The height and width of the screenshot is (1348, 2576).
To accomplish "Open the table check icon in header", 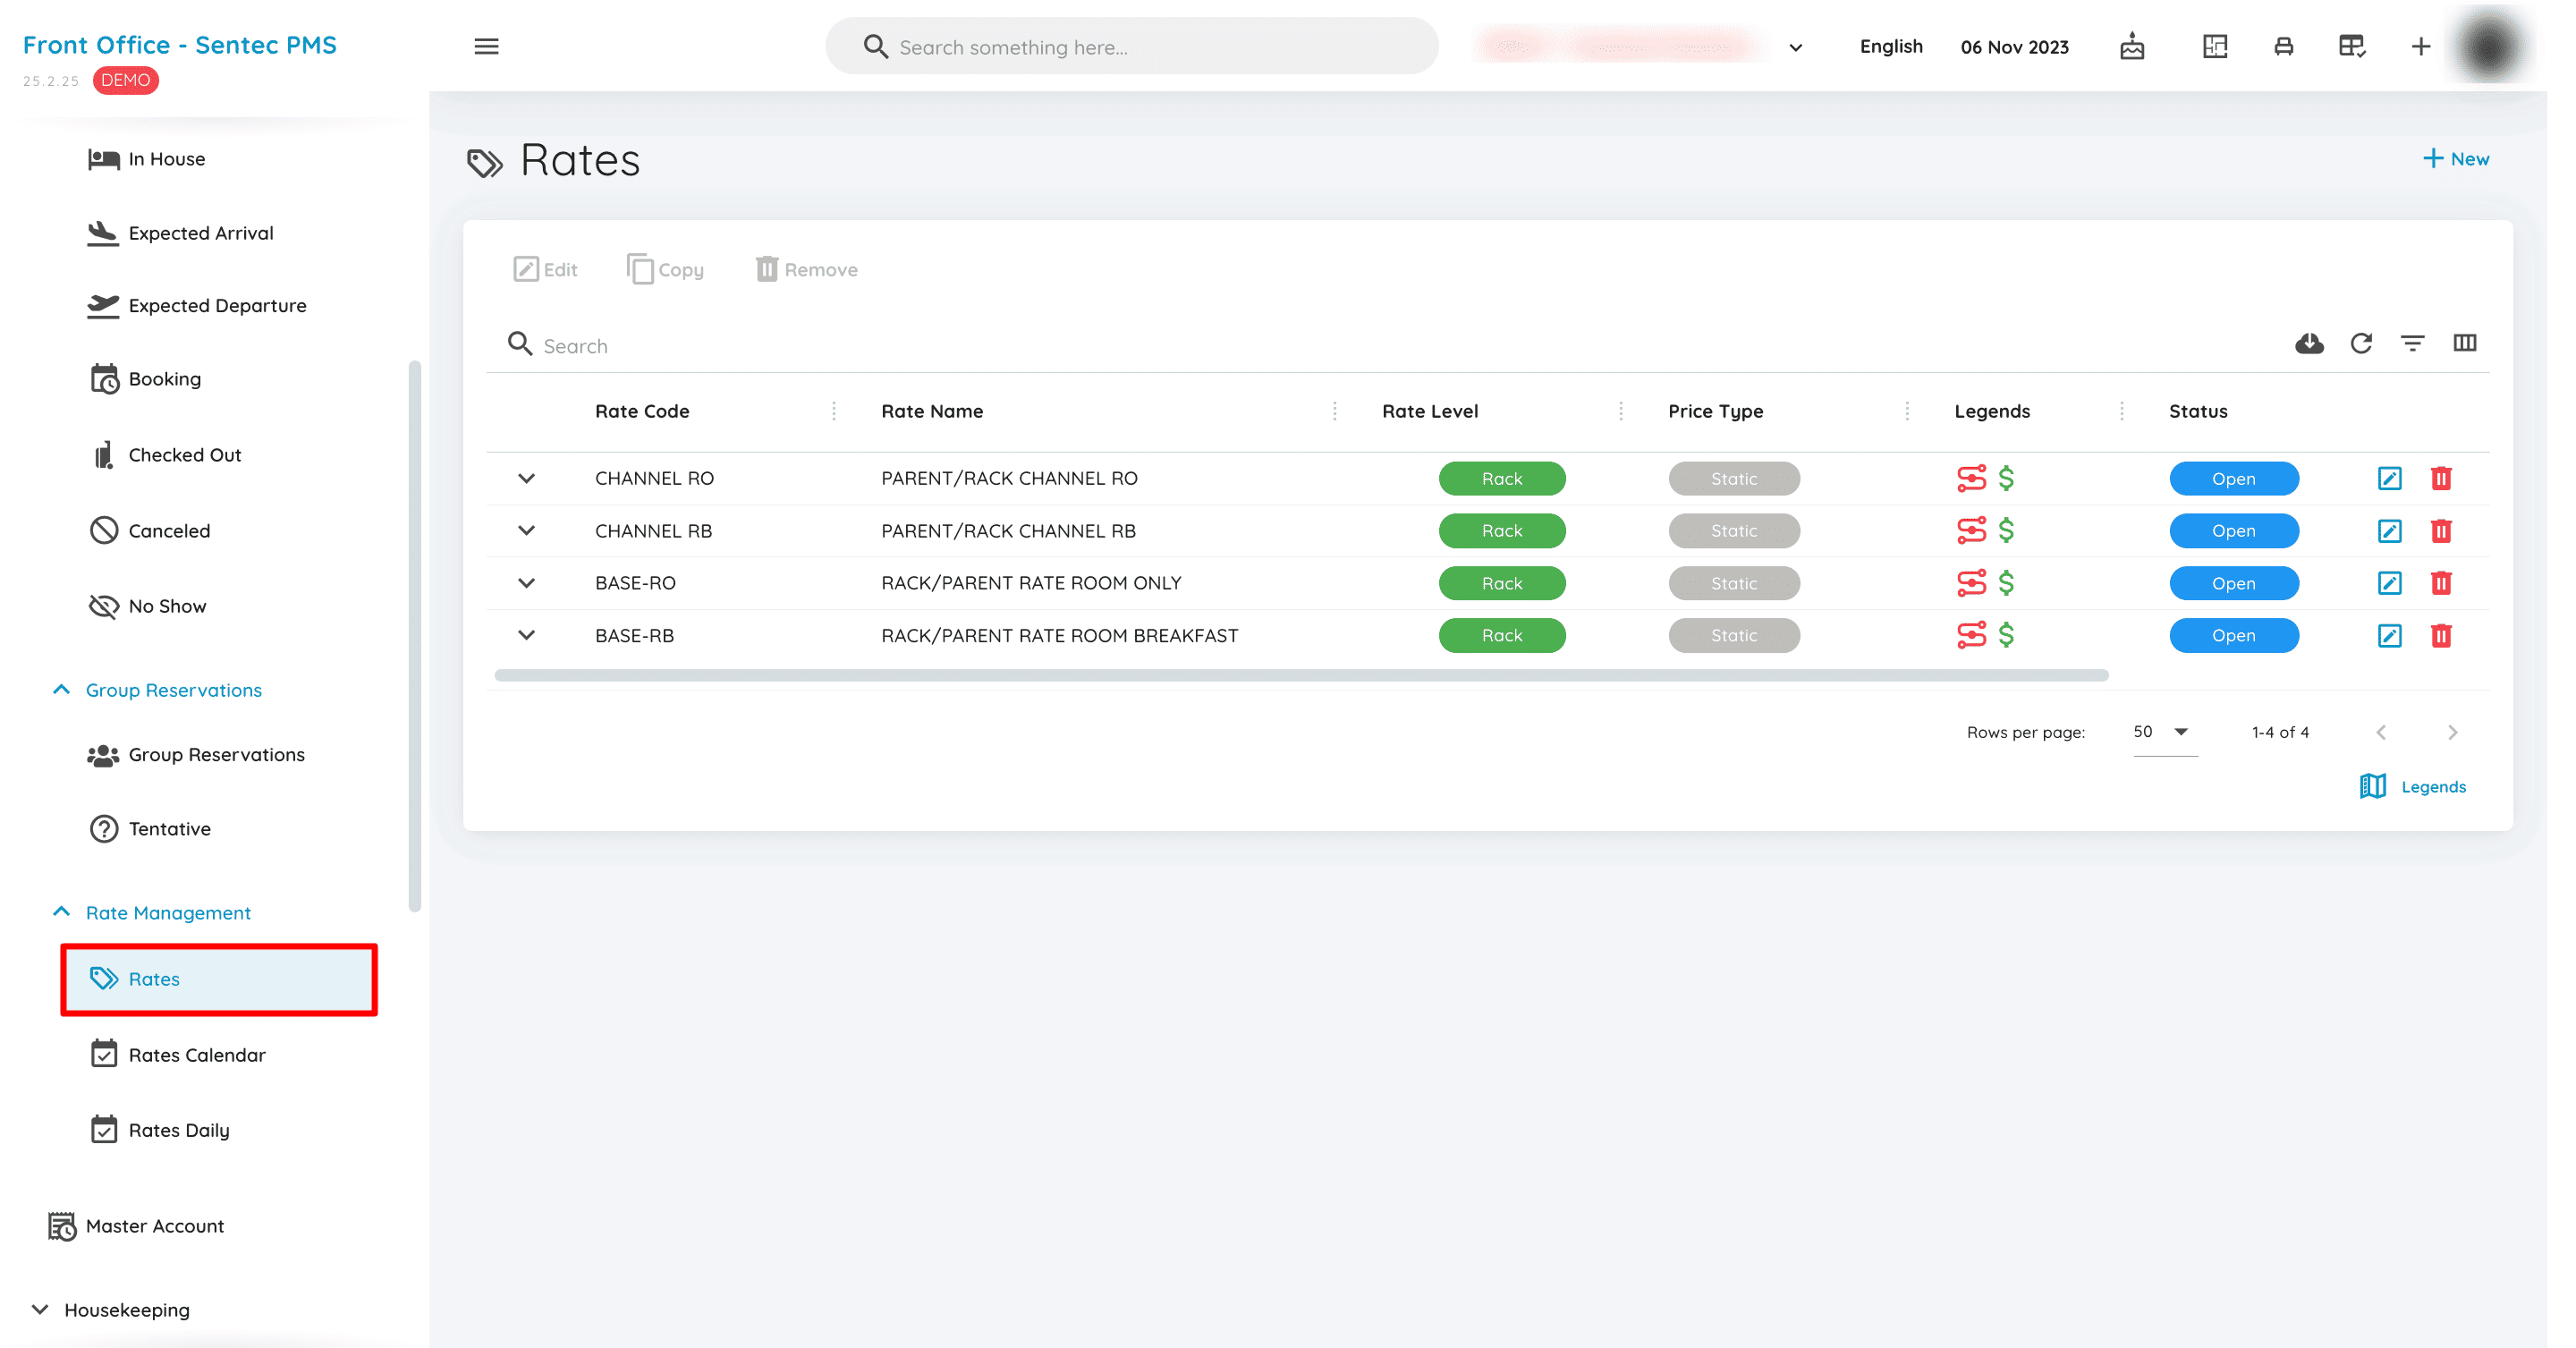I will coord(2352,46).
